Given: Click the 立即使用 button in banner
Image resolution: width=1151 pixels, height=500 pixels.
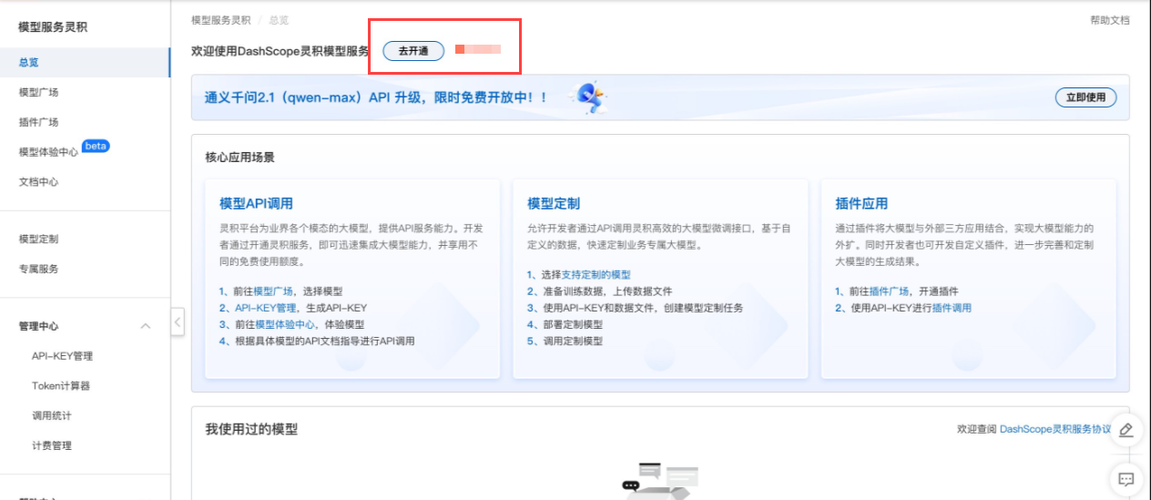Looking at the screenshot, I should coord(1086,97).
